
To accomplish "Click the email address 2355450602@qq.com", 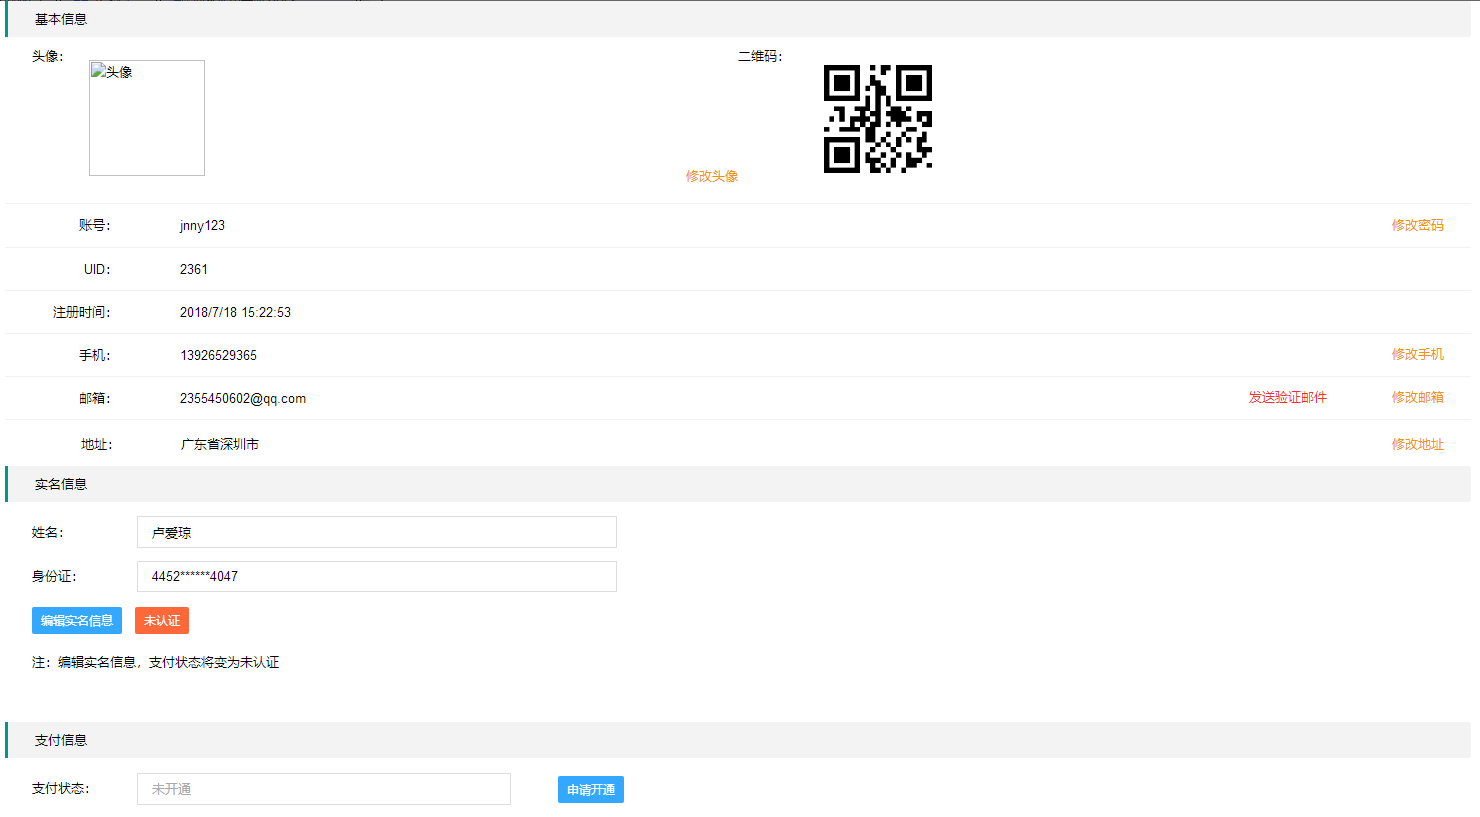I will pos(243,398).
